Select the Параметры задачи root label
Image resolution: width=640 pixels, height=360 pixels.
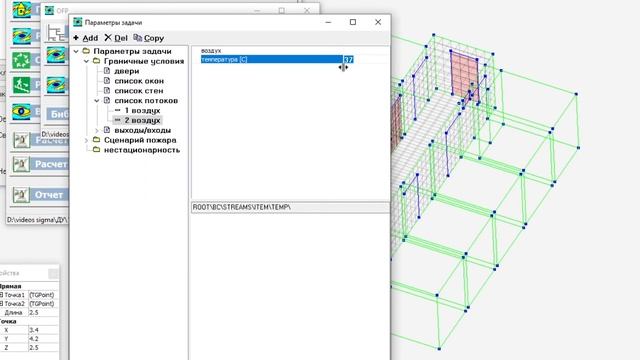132,51
